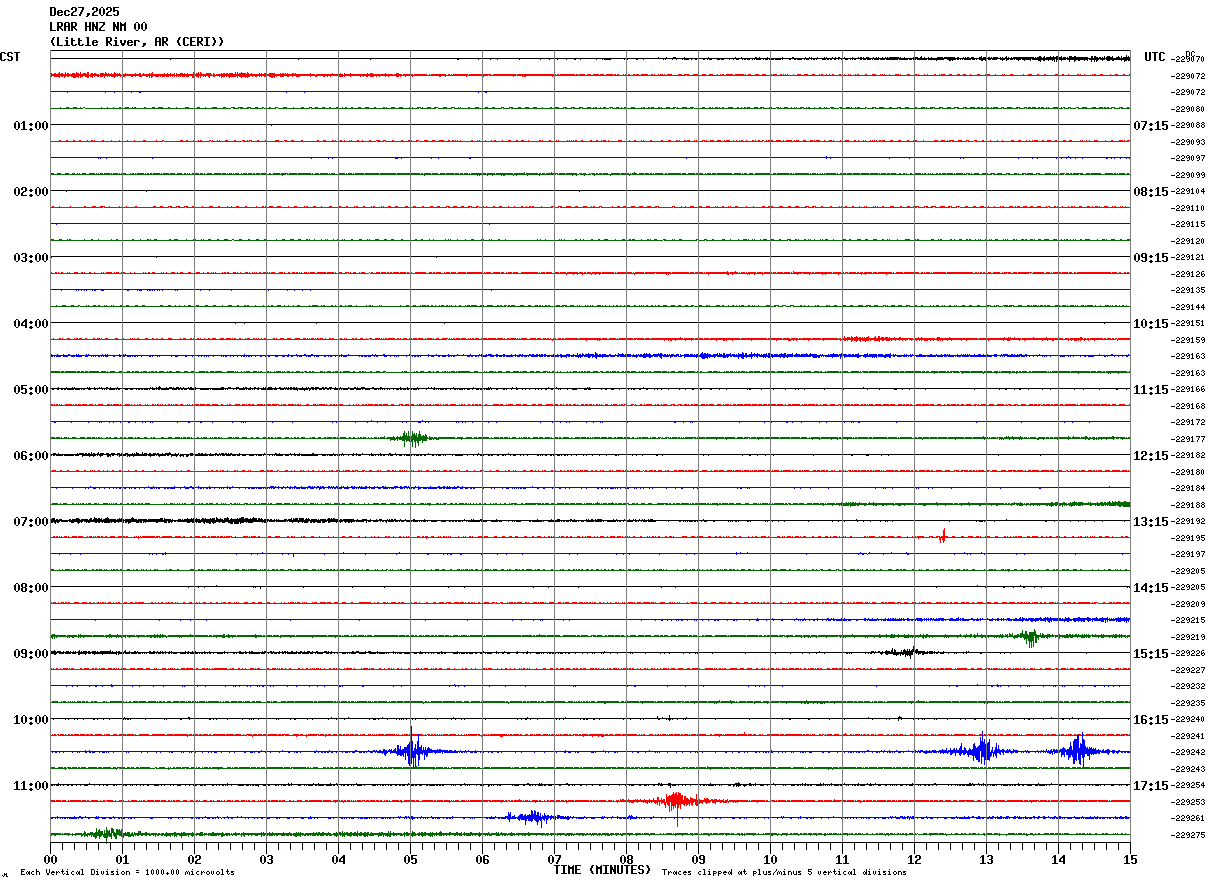Click the station name (Little River, AR (CERI))

point(137,42)
